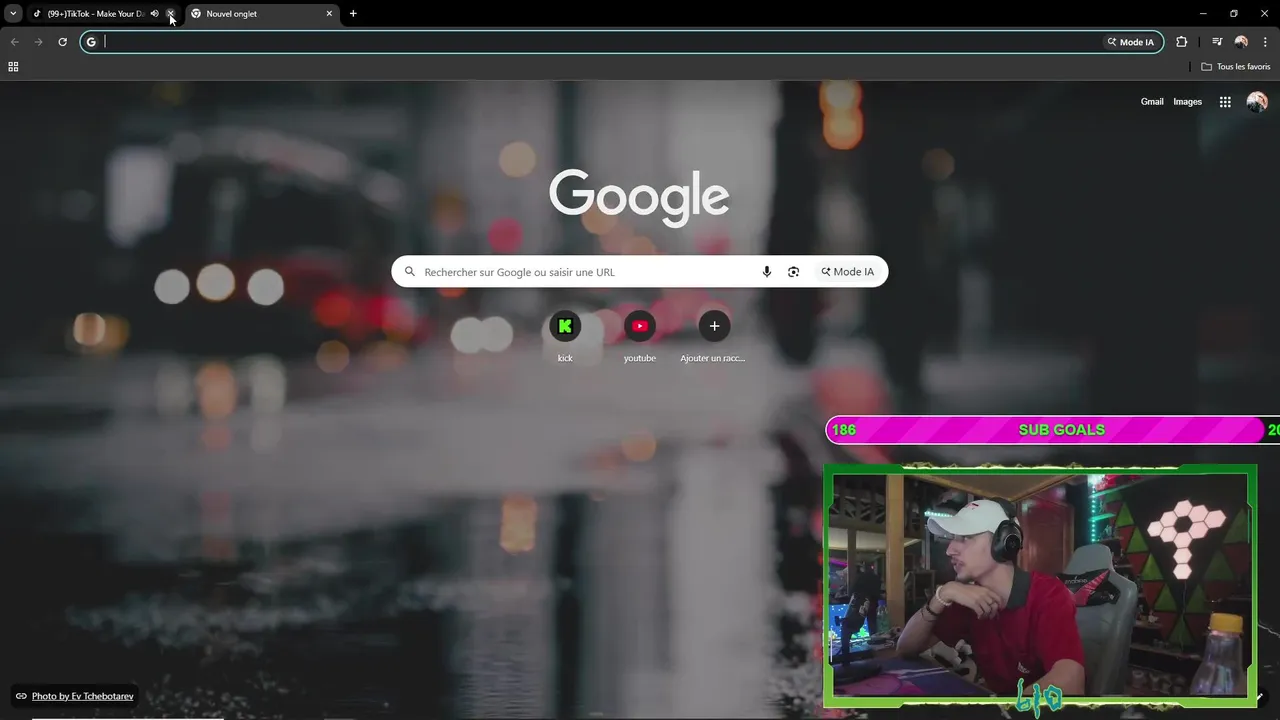The height and width of the screenshot is (720, 1280).
Task: Close the Nouvel onglet tab
Action: coord(329,14)
